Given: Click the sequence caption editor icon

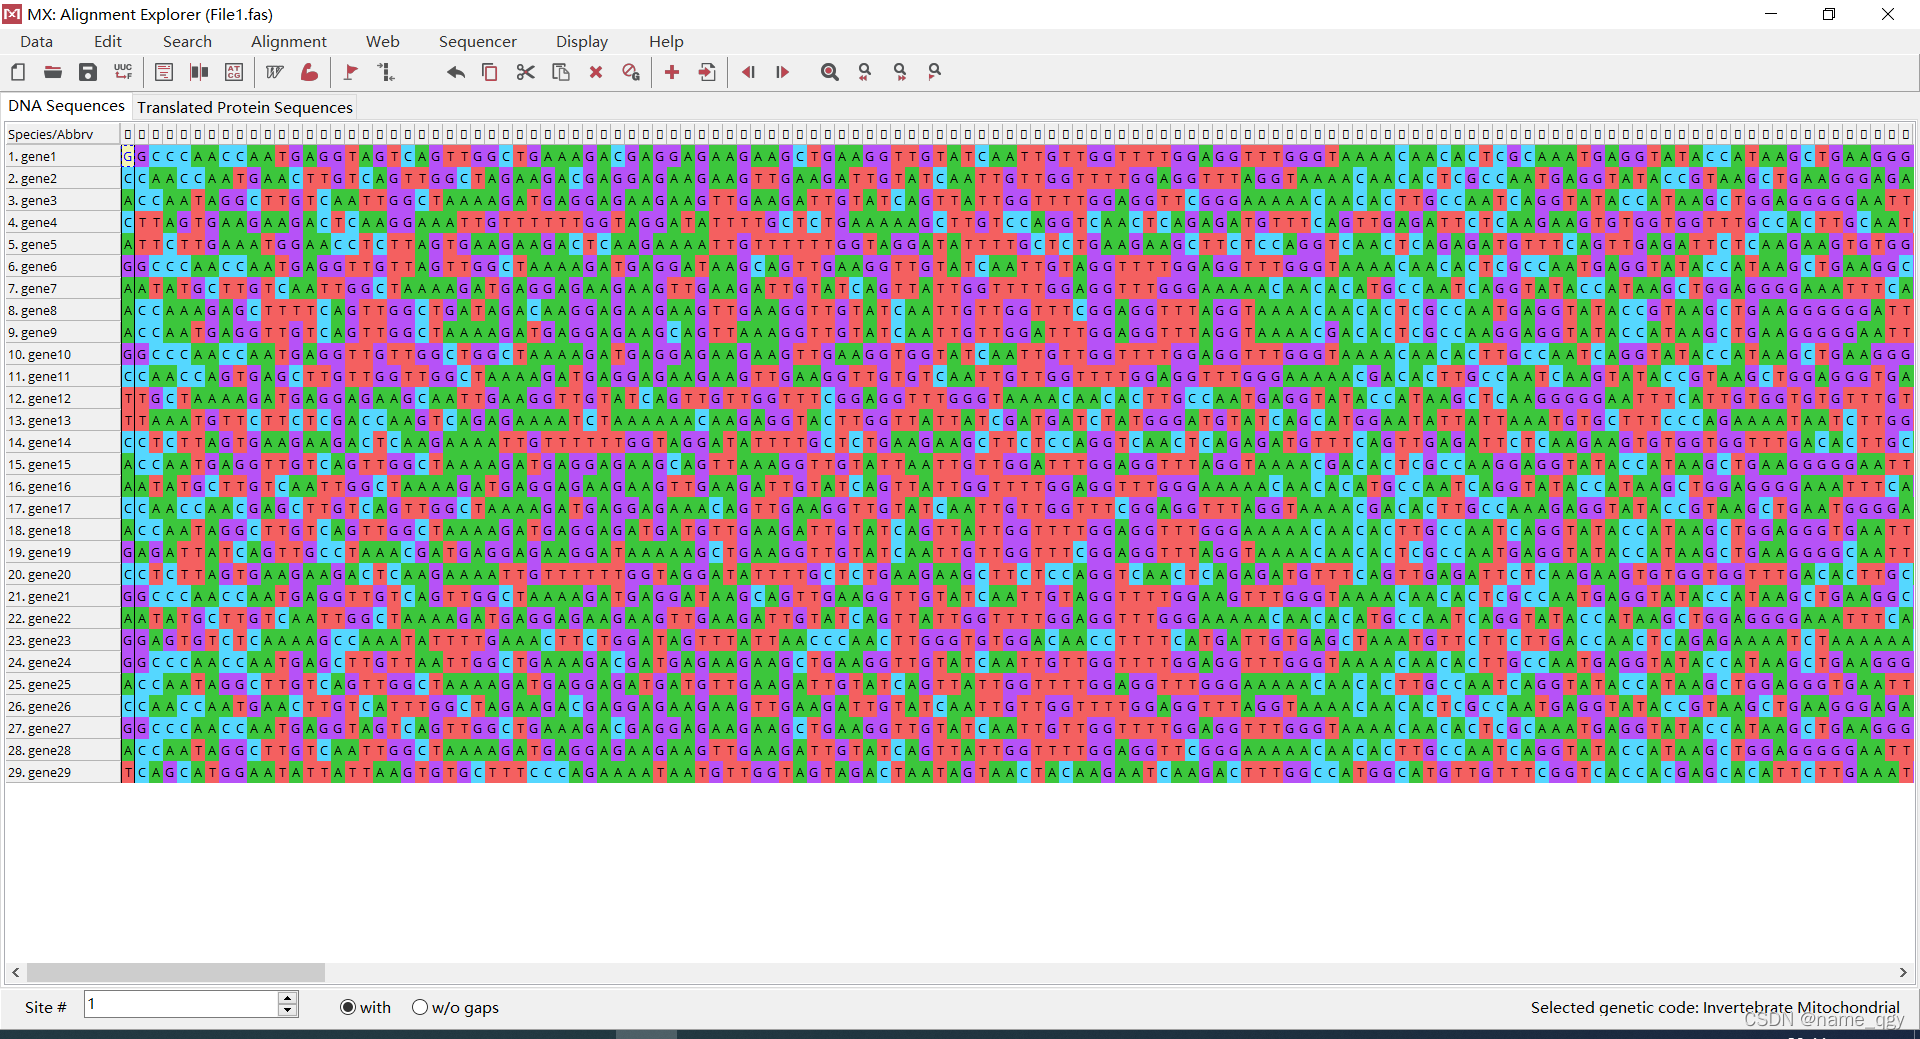Looking at the screenshot, I should point(164,72).
